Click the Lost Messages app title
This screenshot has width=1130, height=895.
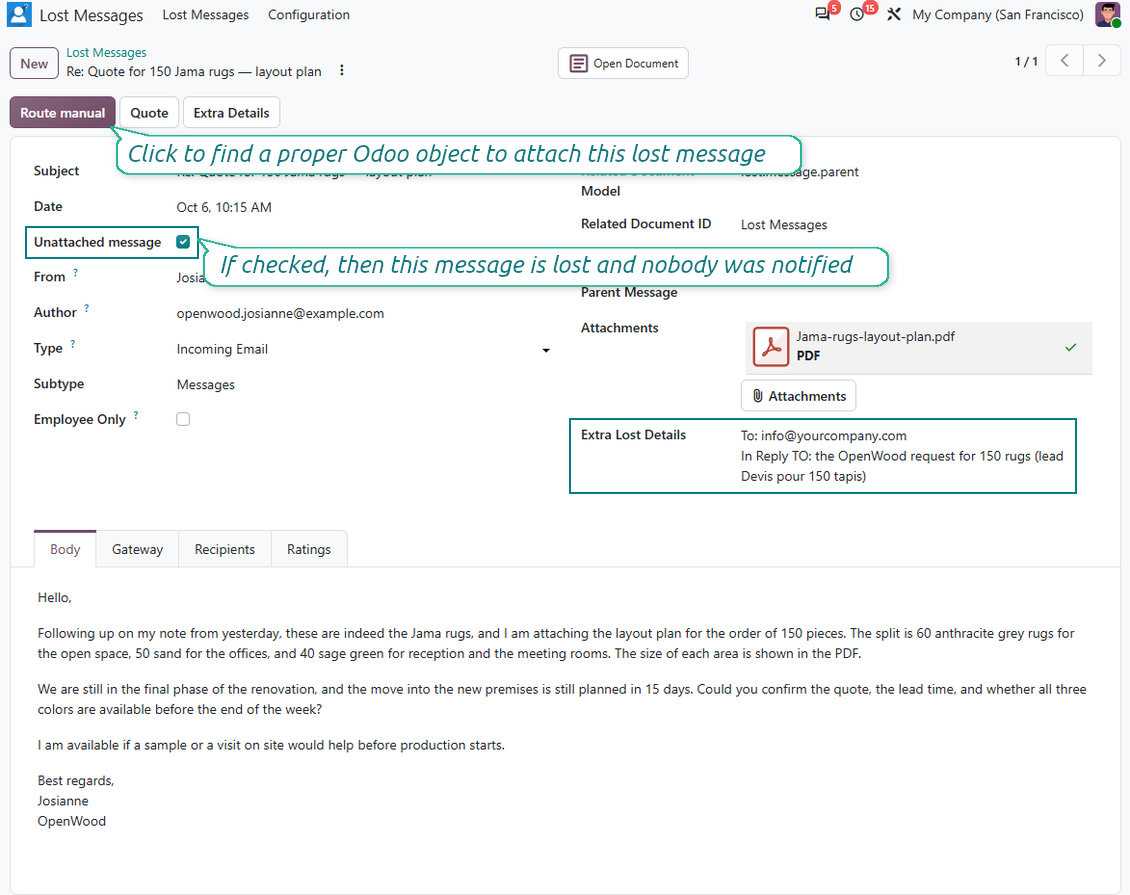coord(91,15)
